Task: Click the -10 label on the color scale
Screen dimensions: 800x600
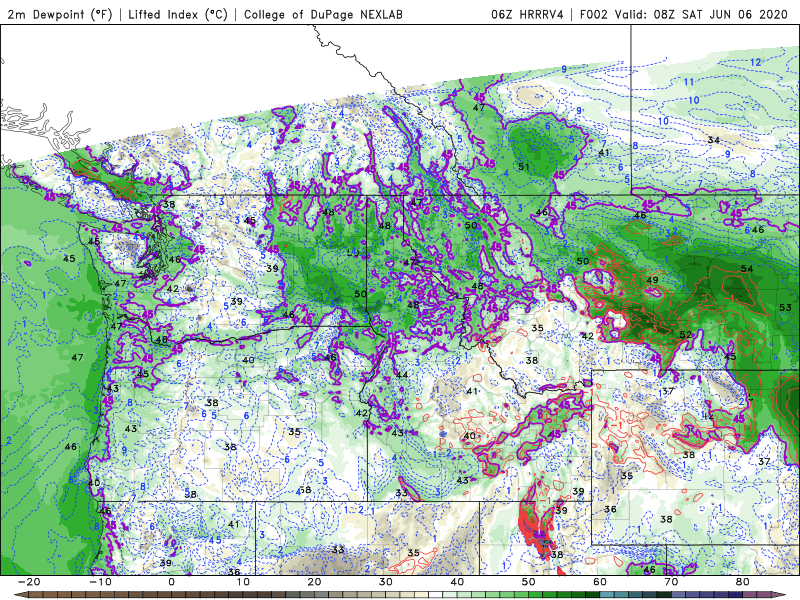Action: (100, 582)
